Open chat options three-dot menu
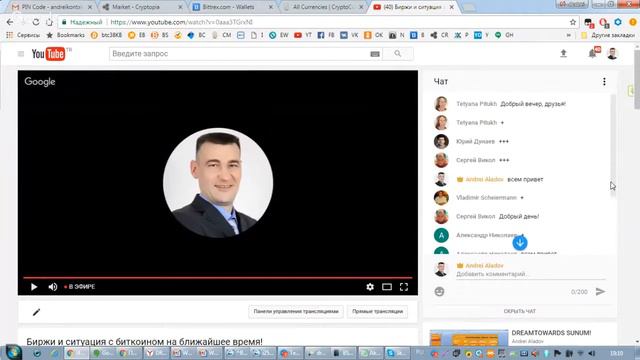The width and height of the screenshot is (640, 360). [x=604, y=82]
